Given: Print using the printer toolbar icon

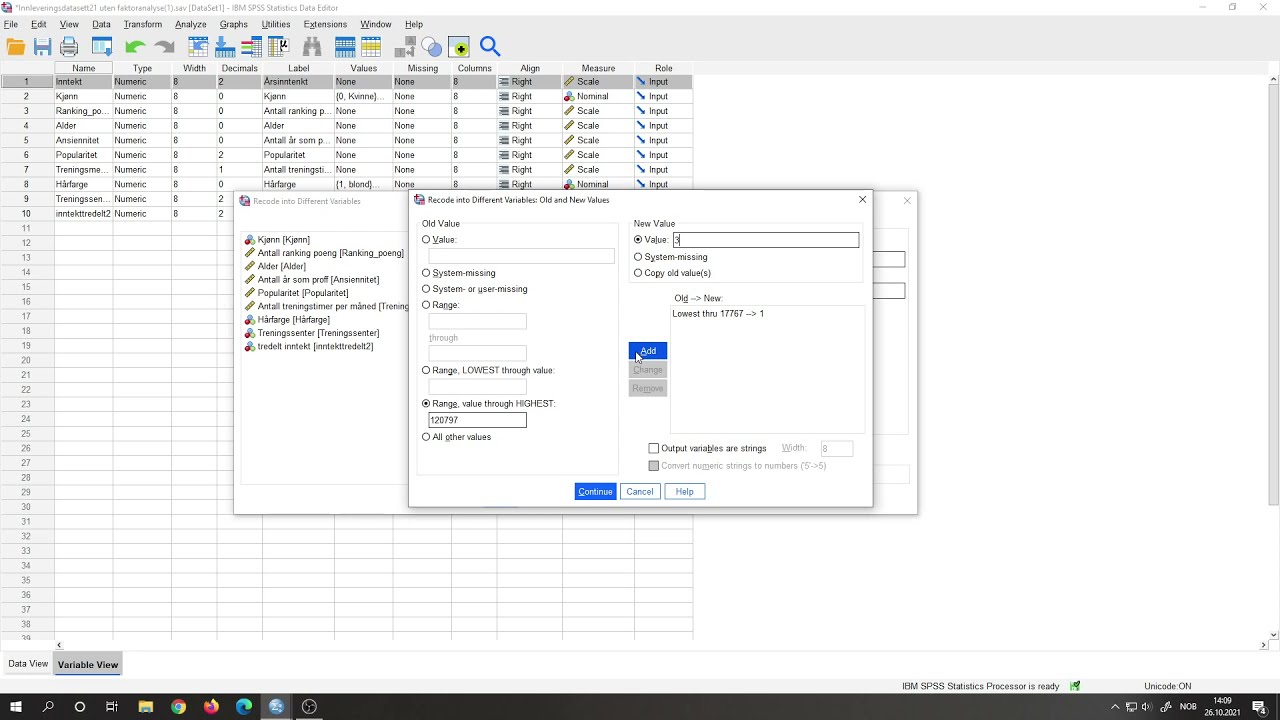Looking at the screenshot, I should point(69,47).
